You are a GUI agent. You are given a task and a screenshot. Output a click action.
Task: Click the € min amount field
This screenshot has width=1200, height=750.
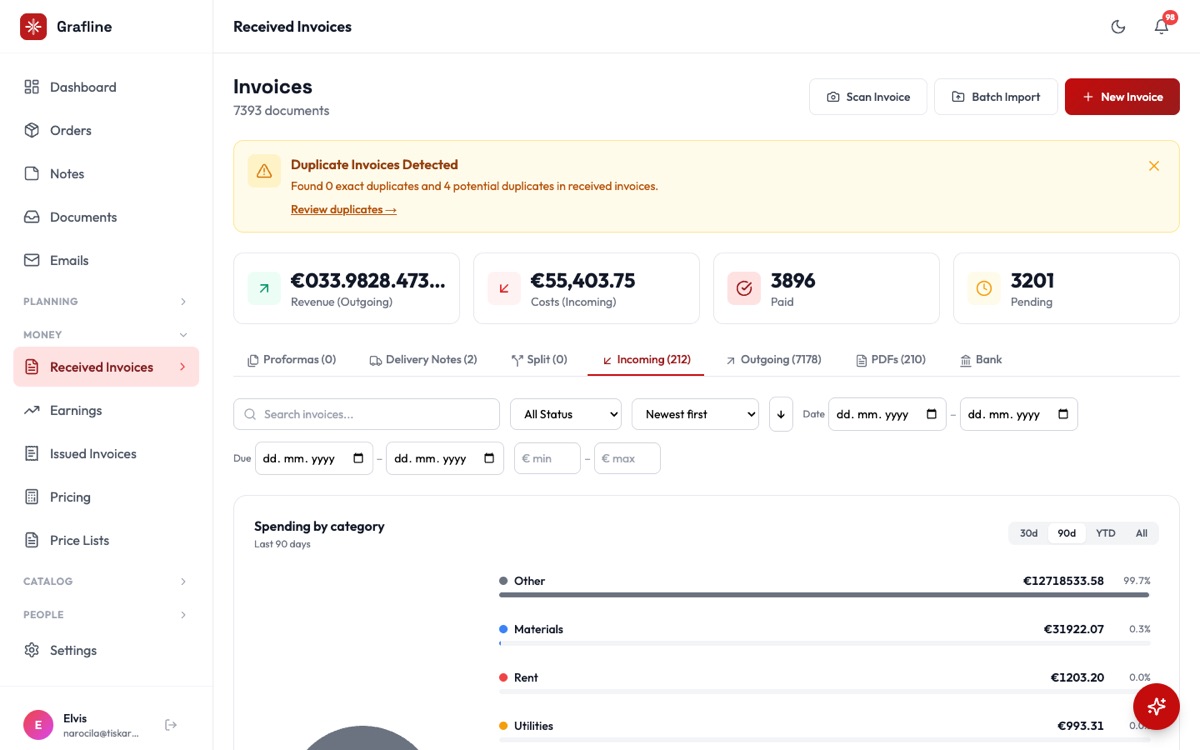[547, 458]
